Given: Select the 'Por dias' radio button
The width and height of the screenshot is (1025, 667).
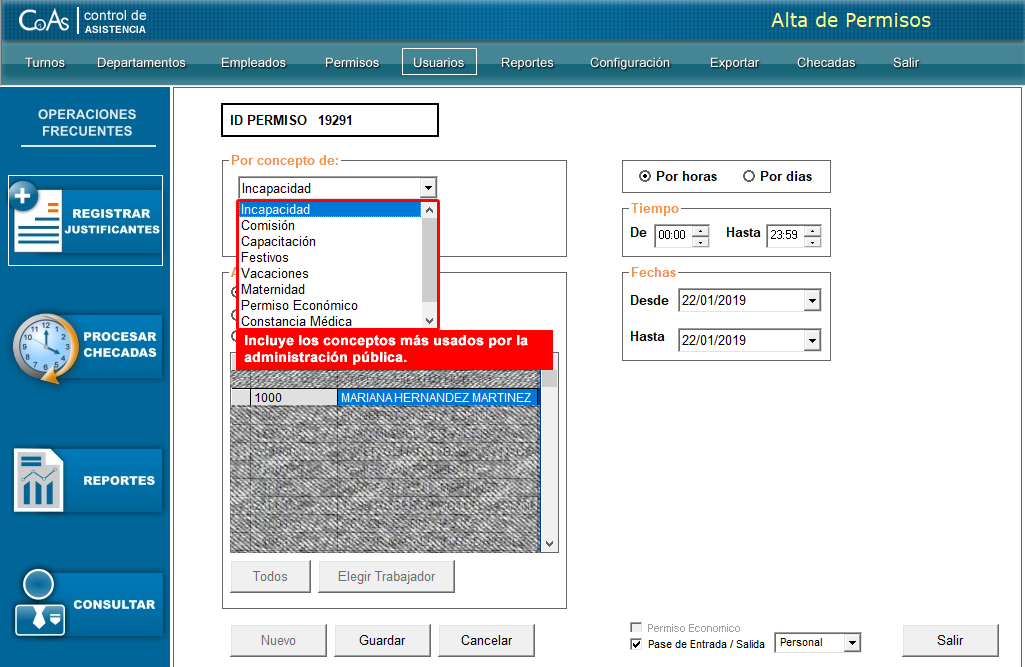Looking at the screenshot, I should 749,177.
